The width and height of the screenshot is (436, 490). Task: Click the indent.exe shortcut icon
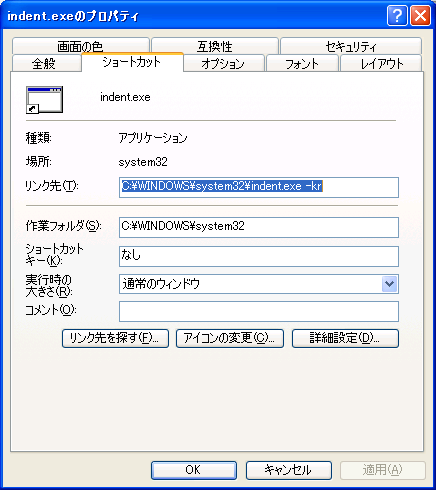click(44, 100)
